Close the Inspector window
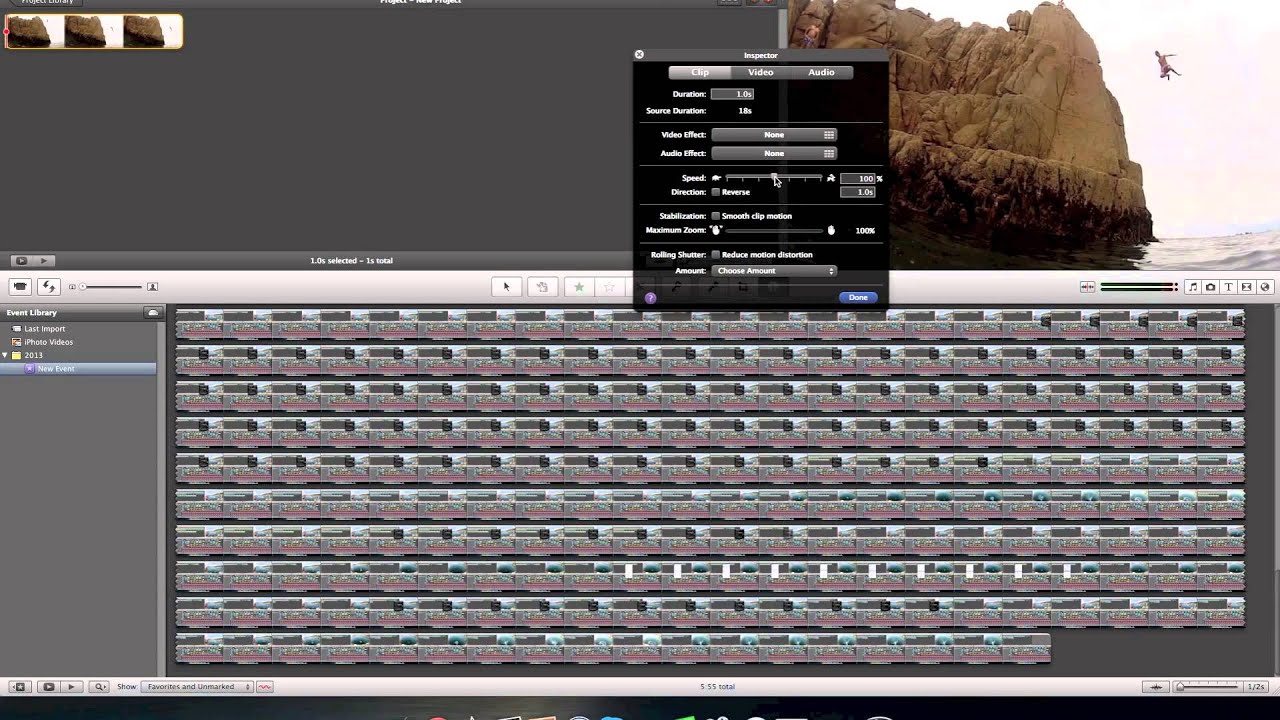 coord(639,55)
